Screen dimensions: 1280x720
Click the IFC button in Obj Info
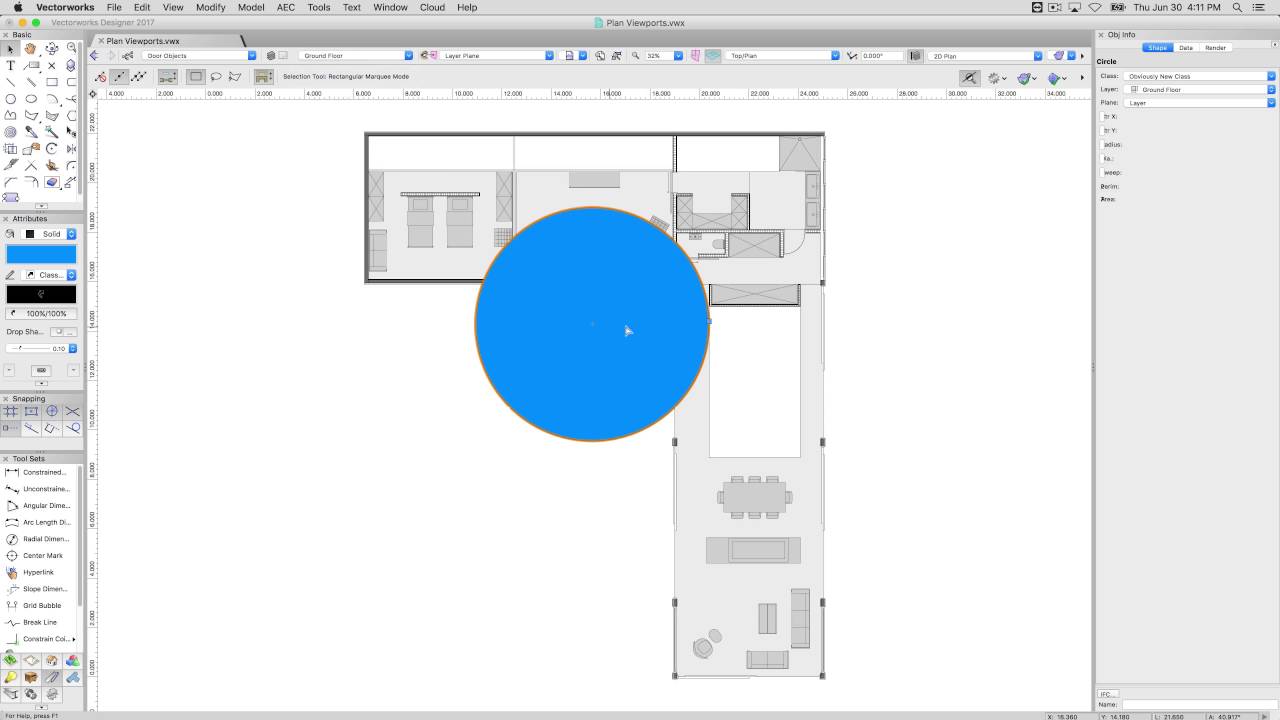point(1107,694)
